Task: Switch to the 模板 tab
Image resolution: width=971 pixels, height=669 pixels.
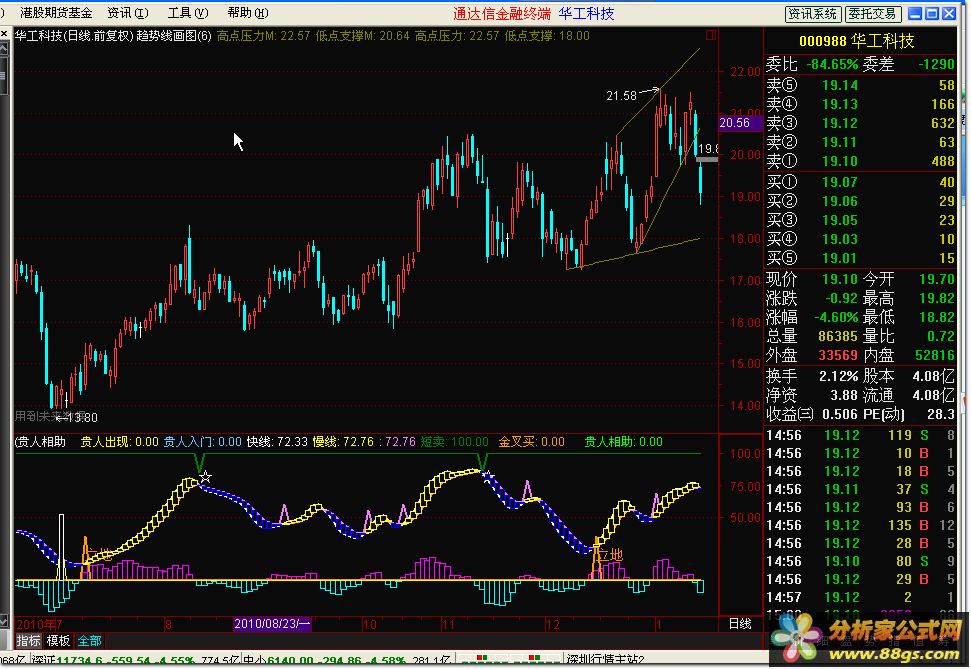Action: [x=58, y=641]
